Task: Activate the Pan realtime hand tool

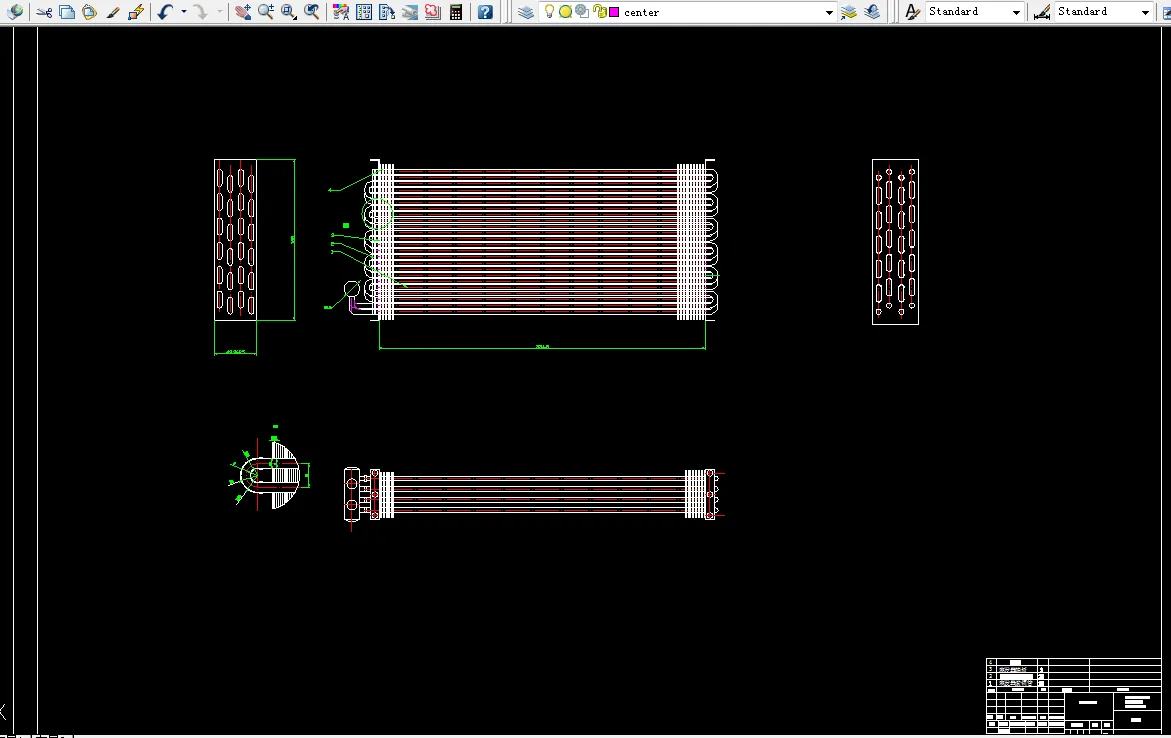Action: (x=243, y=12)
